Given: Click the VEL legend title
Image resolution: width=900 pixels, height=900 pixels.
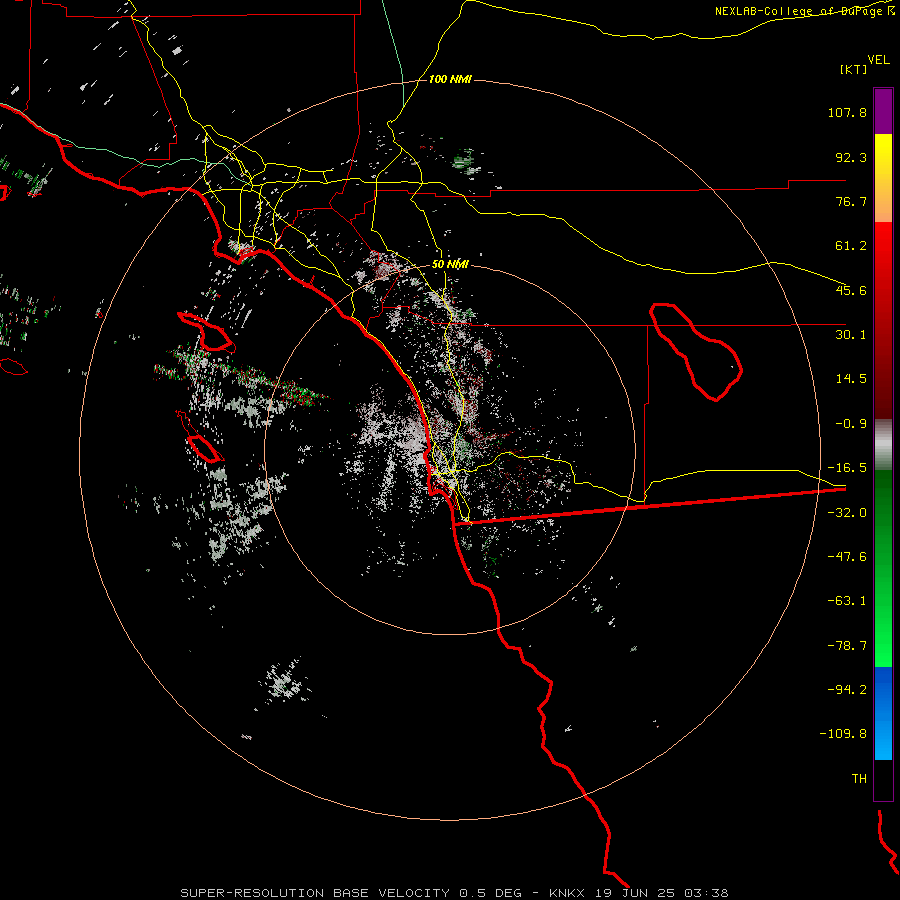Looking at the screenshot, I should point(878,59).
